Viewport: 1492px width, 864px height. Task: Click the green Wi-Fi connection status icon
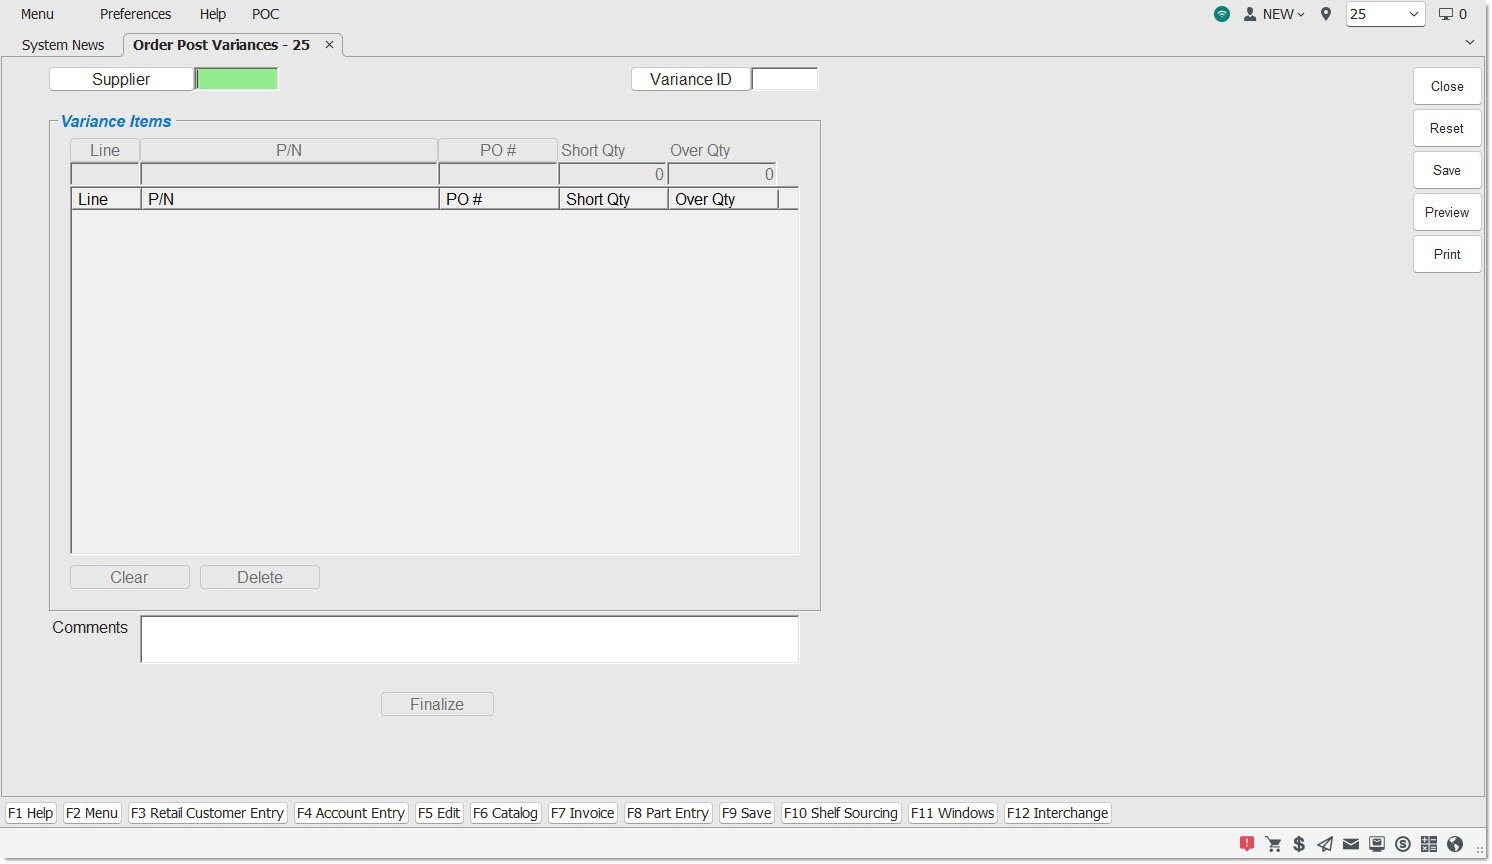coord(1222,14)
